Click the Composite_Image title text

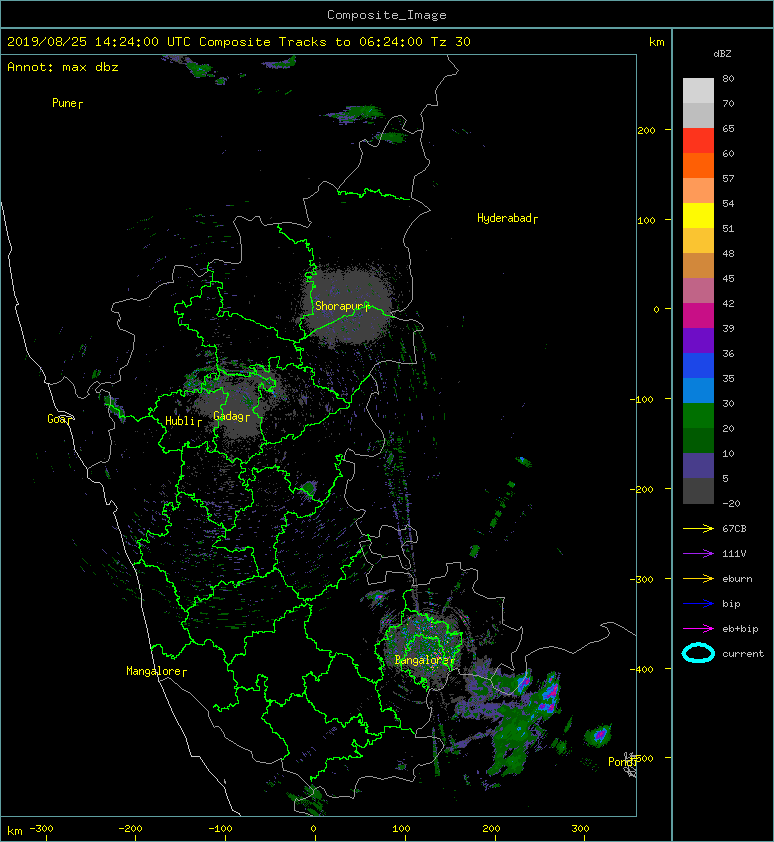(387, 15)
